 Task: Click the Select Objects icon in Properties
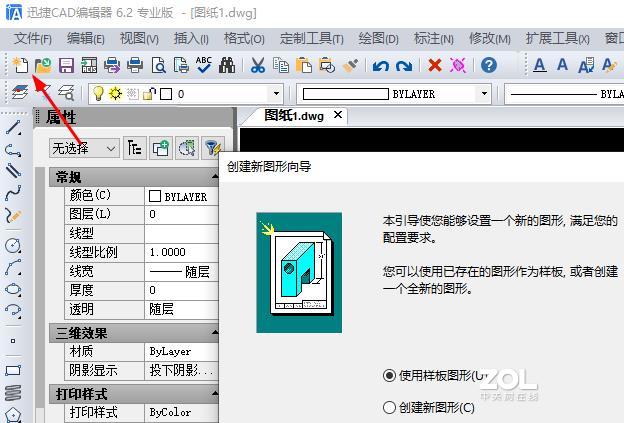[186, 148]
